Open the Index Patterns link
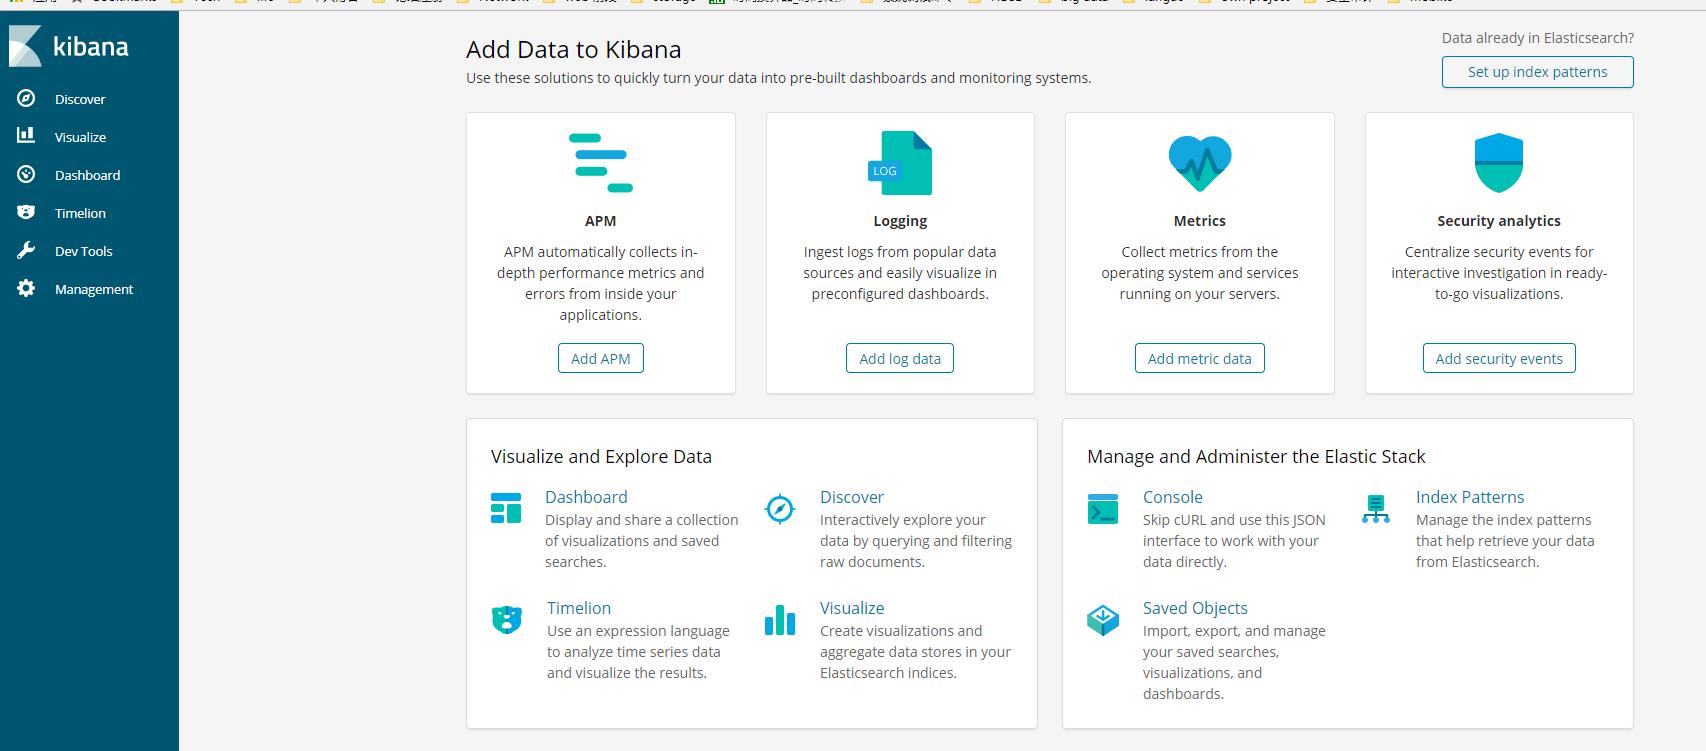This screenshot has height=751, width=1706. tap(1470, 497)
